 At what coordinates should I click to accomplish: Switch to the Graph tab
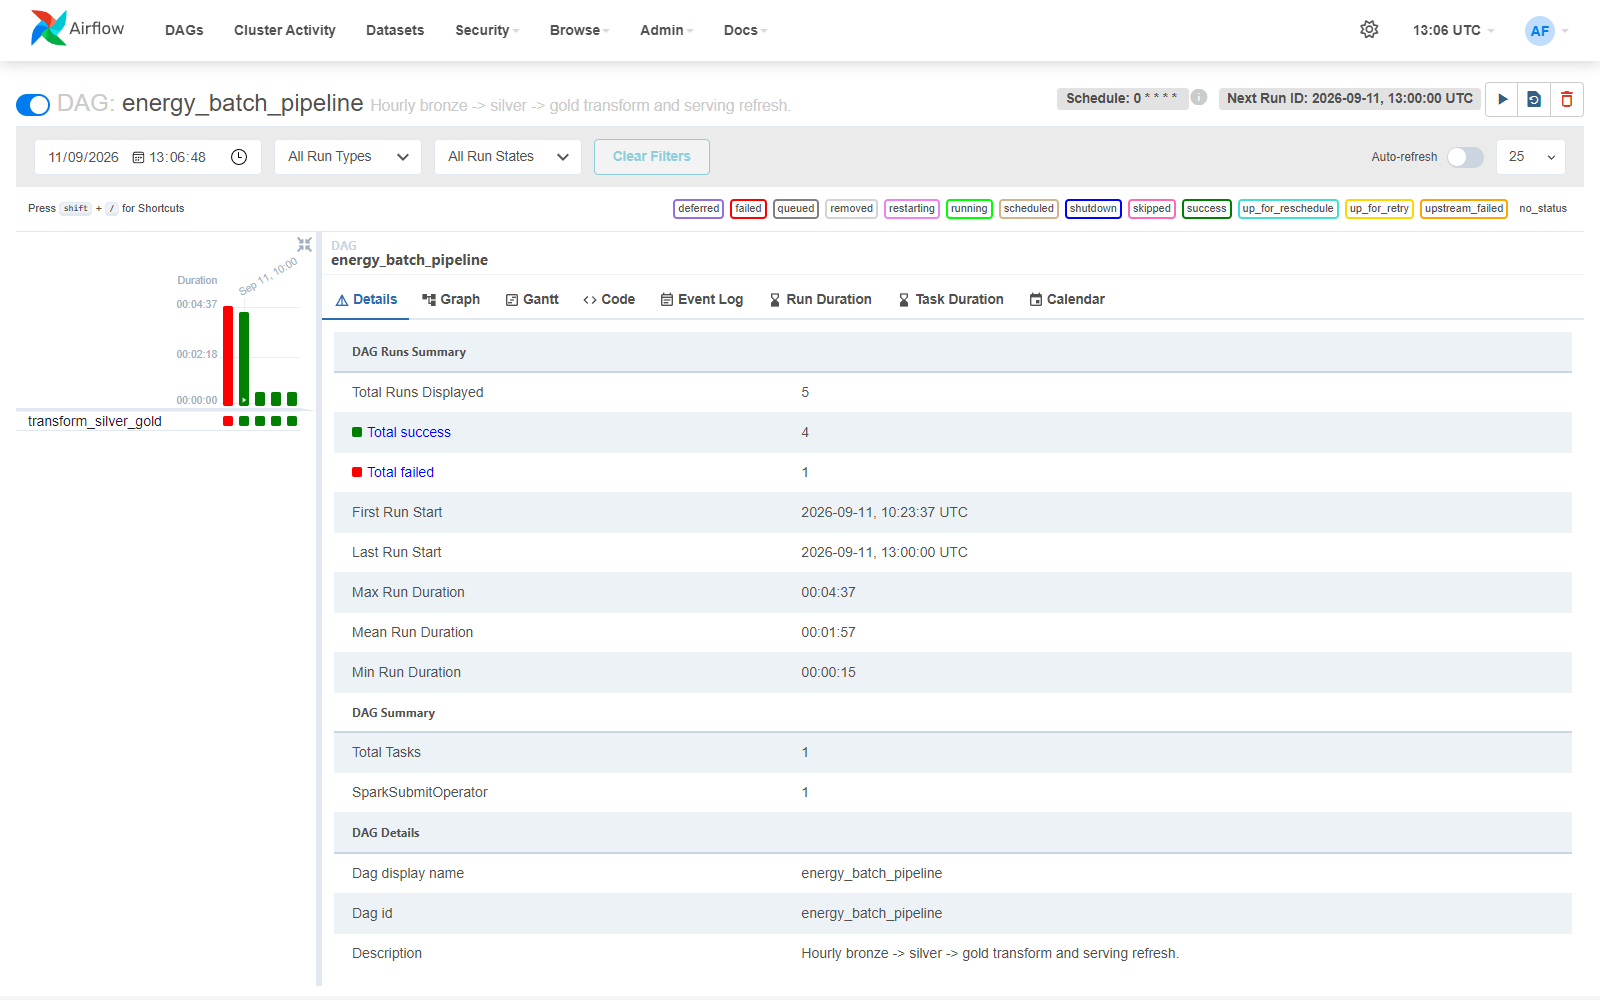point(451,299)
